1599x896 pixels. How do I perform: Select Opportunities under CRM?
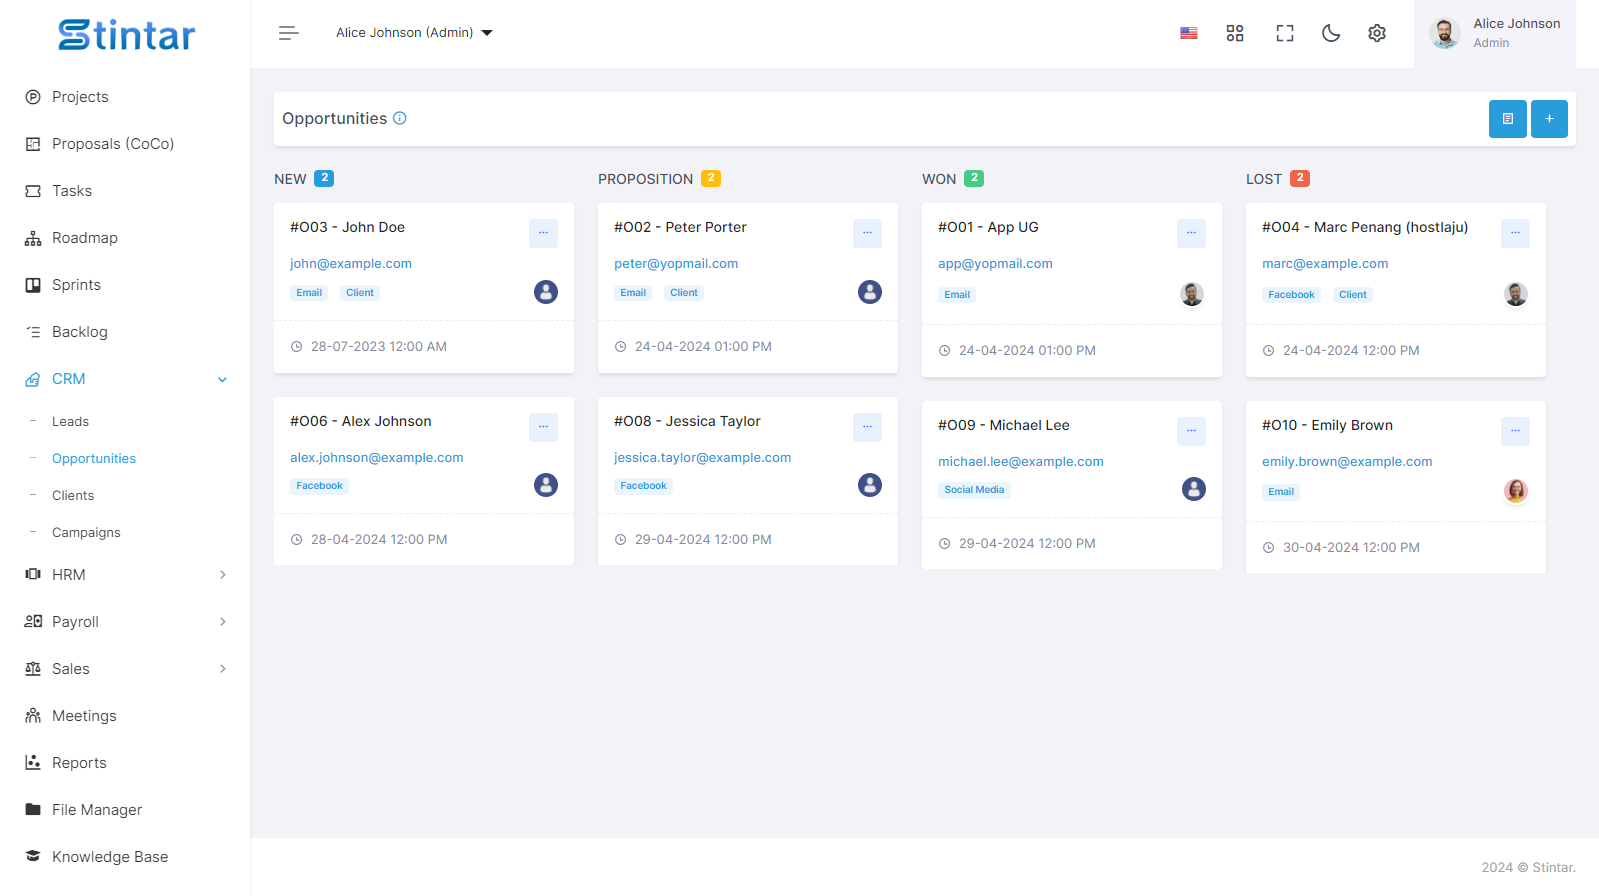point(94,459)
